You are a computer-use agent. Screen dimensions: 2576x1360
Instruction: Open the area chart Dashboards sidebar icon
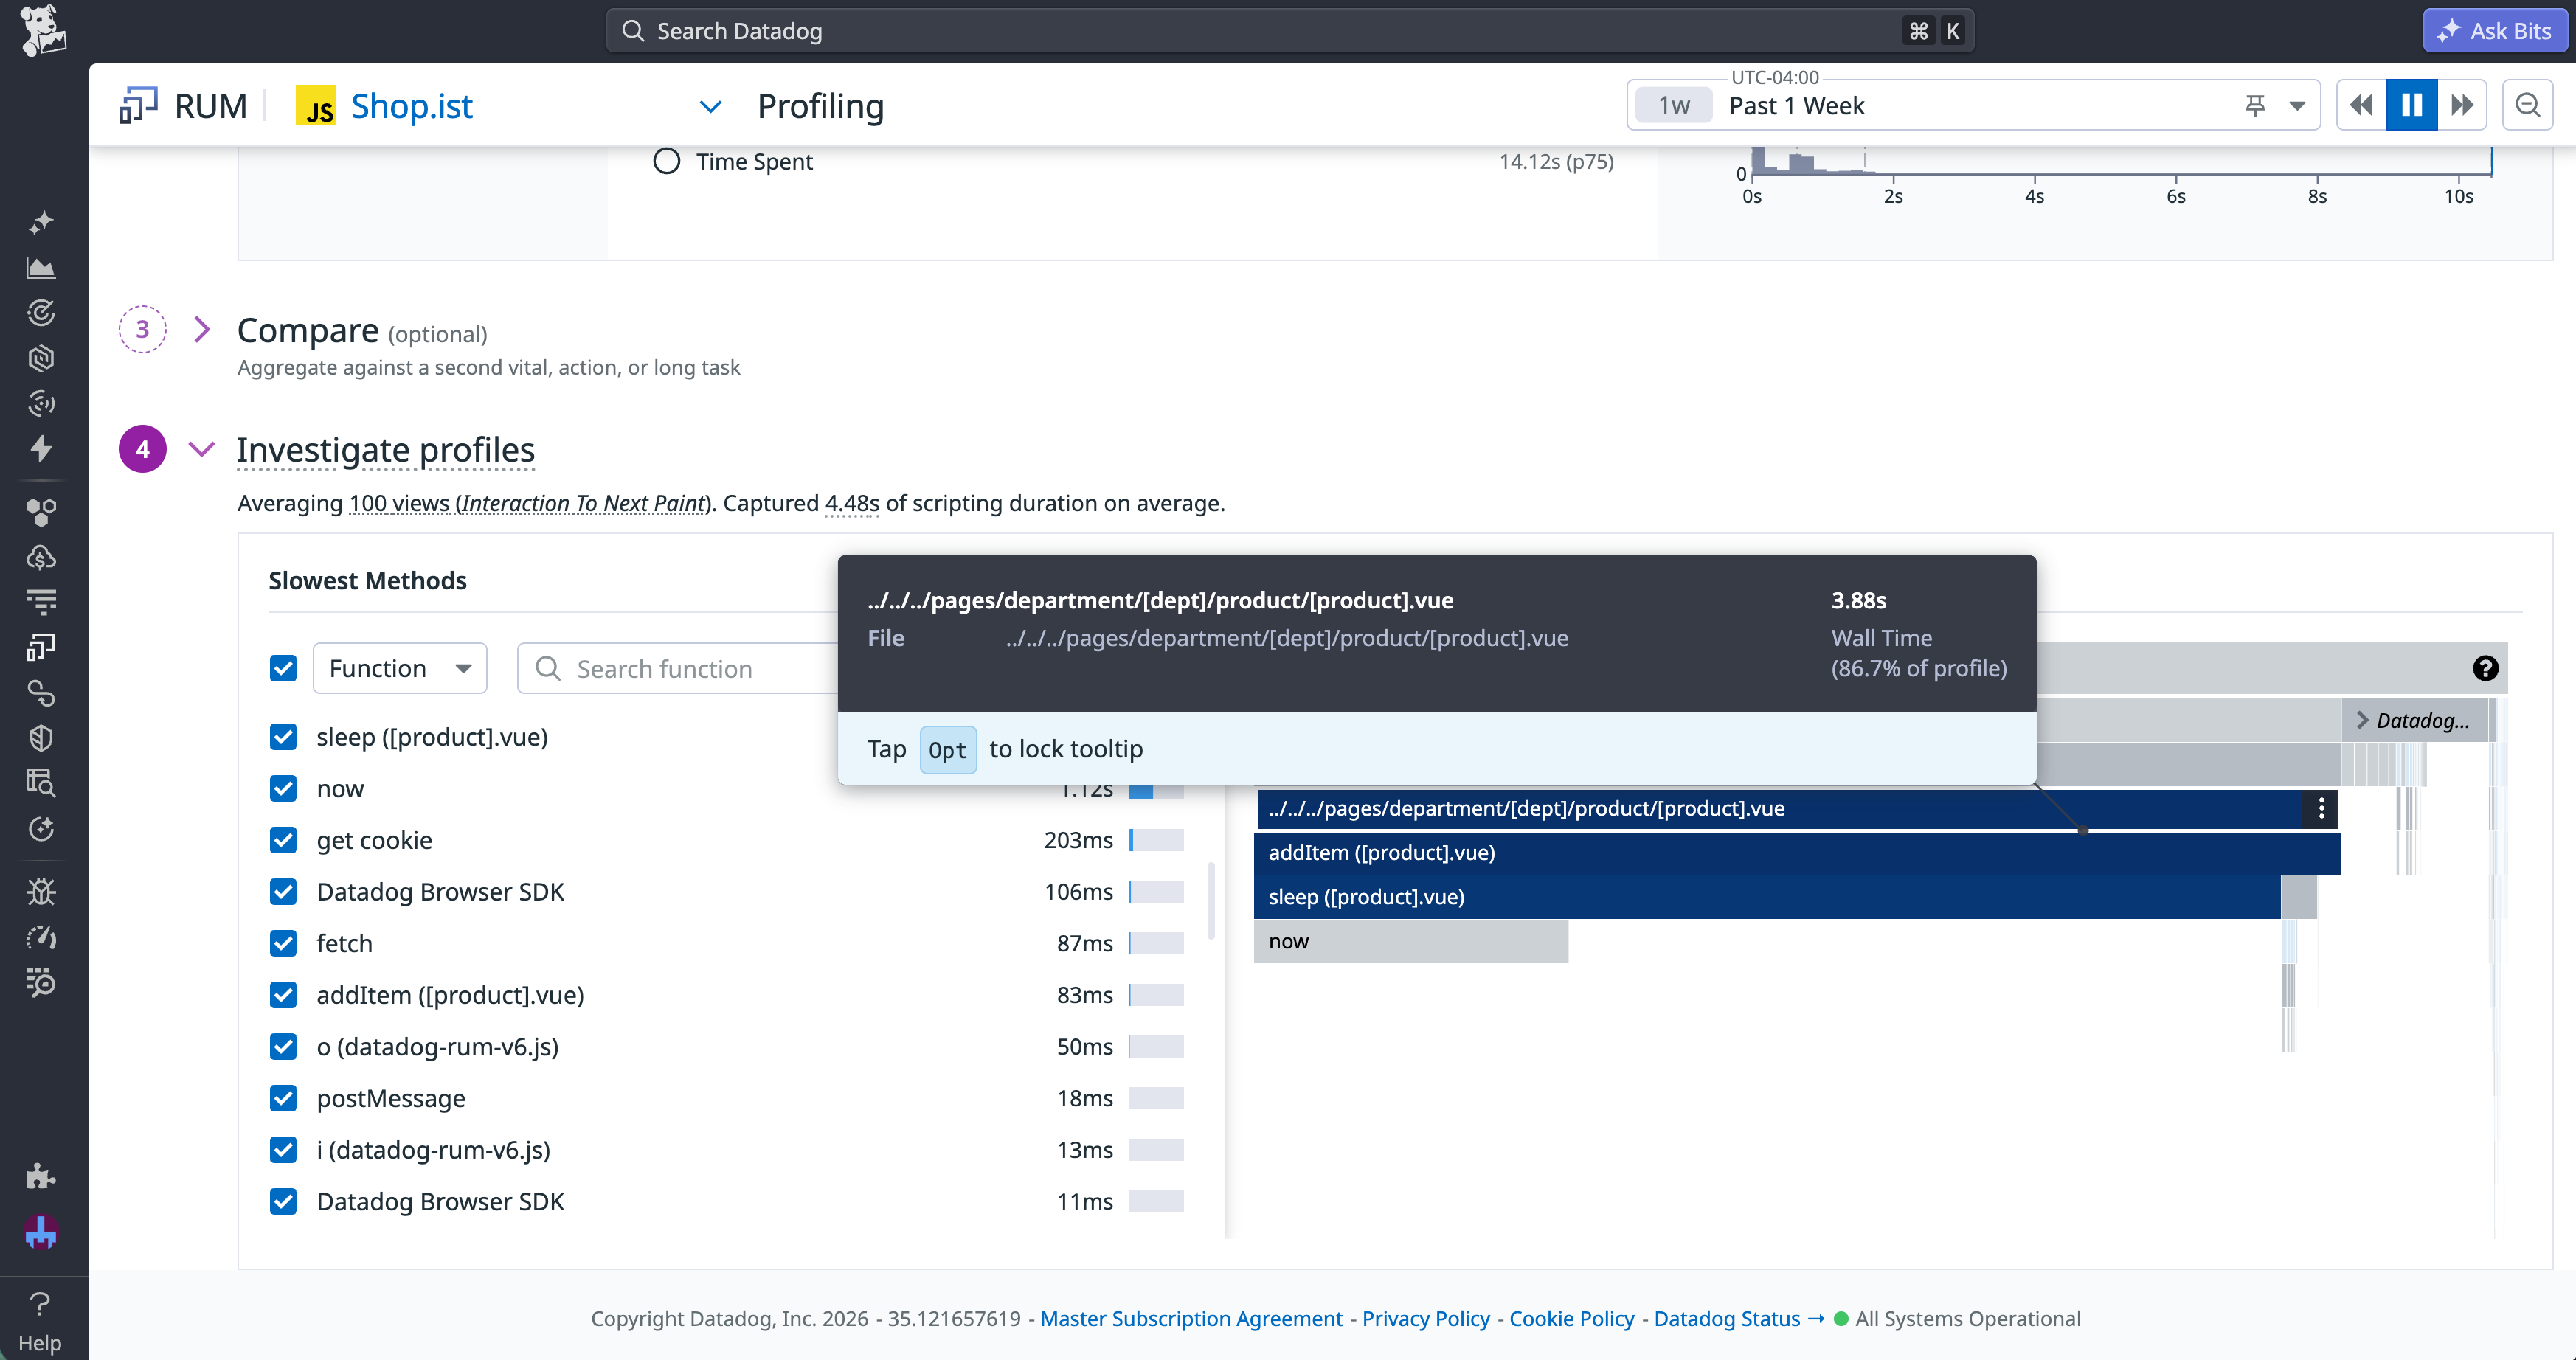41,268
